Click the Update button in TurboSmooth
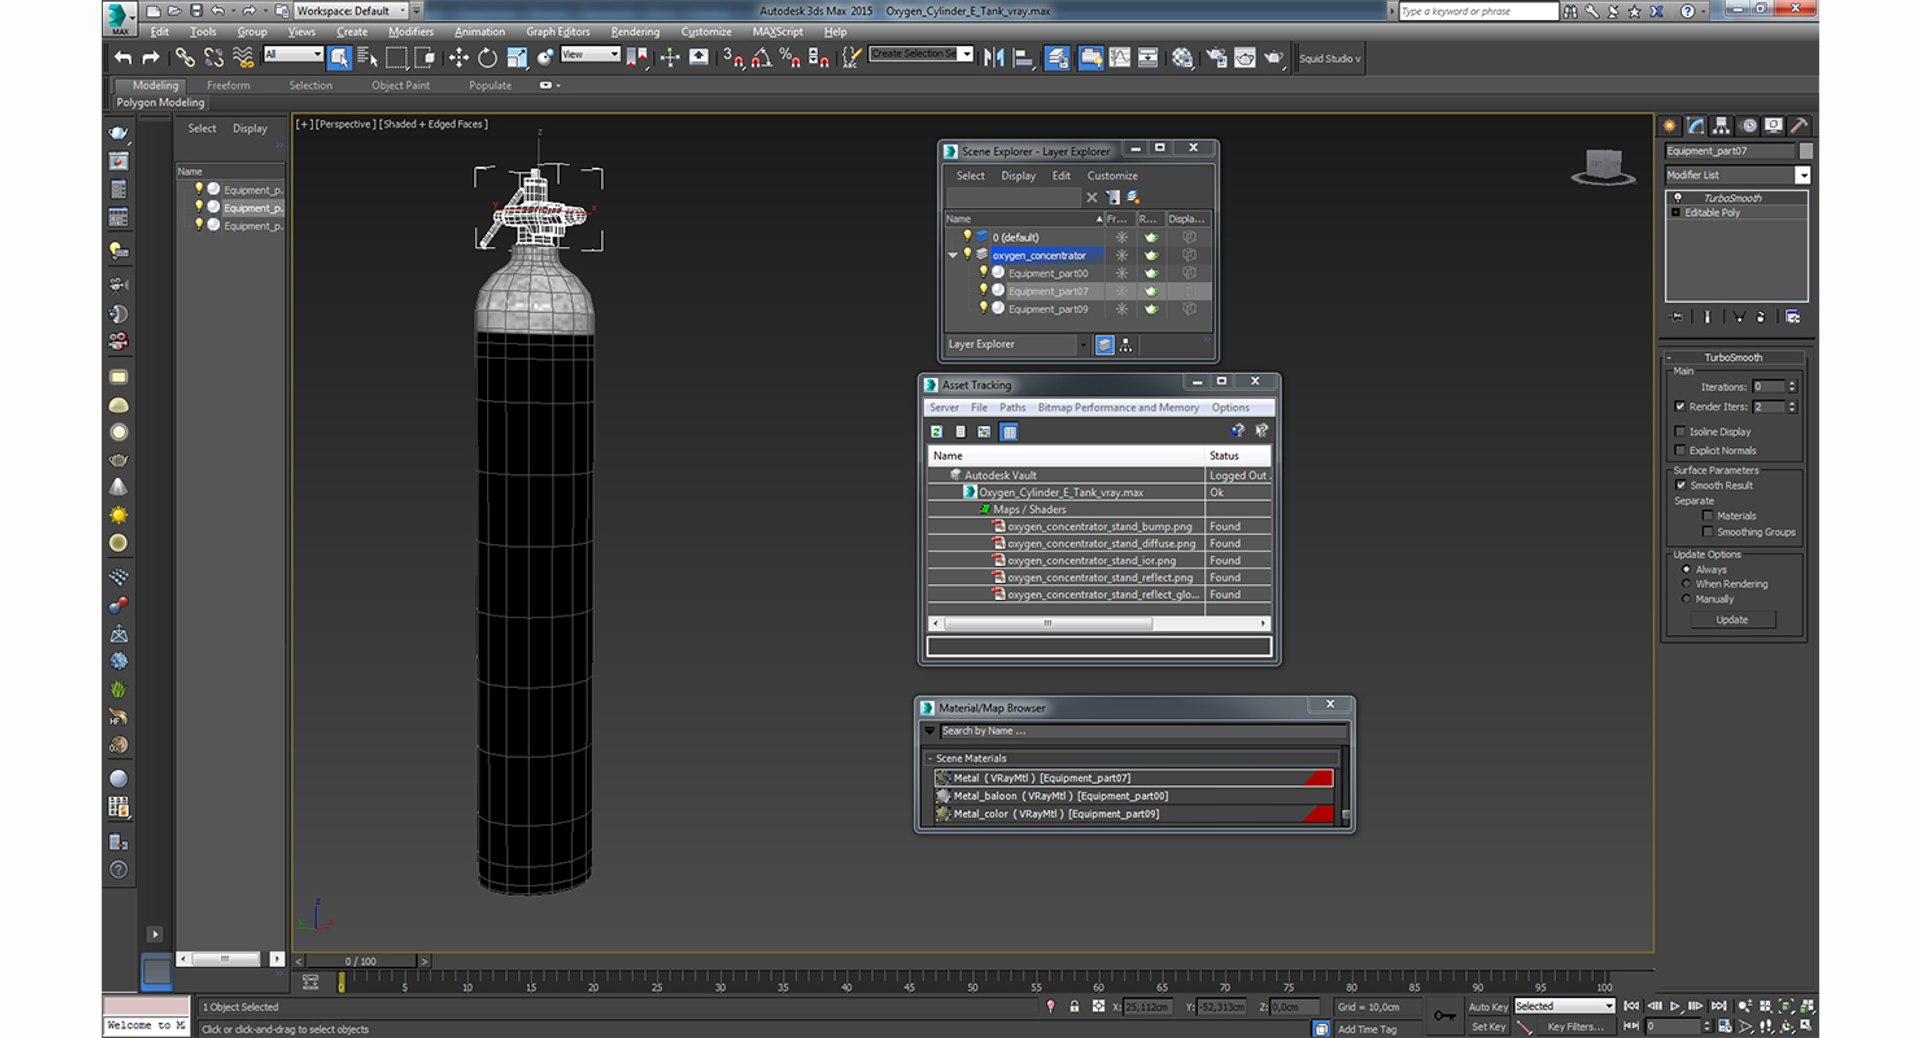1920x1038 pixels. 1732,620
